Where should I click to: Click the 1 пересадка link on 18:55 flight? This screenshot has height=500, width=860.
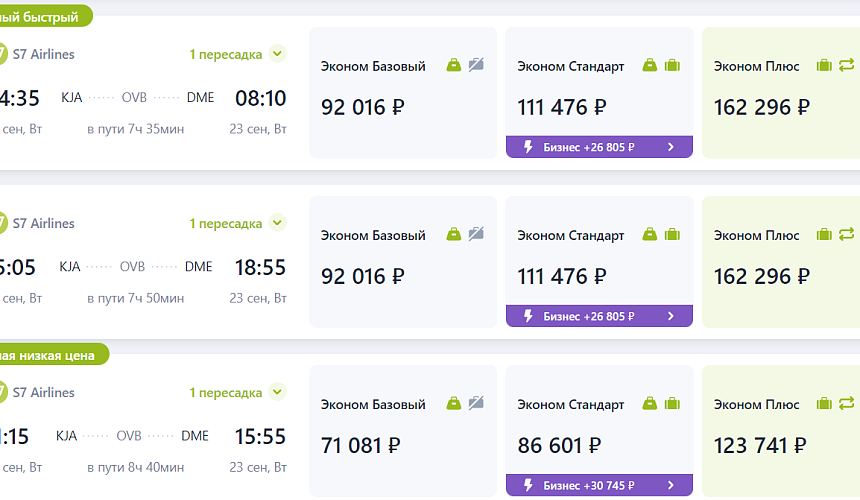tap(226, 224)
